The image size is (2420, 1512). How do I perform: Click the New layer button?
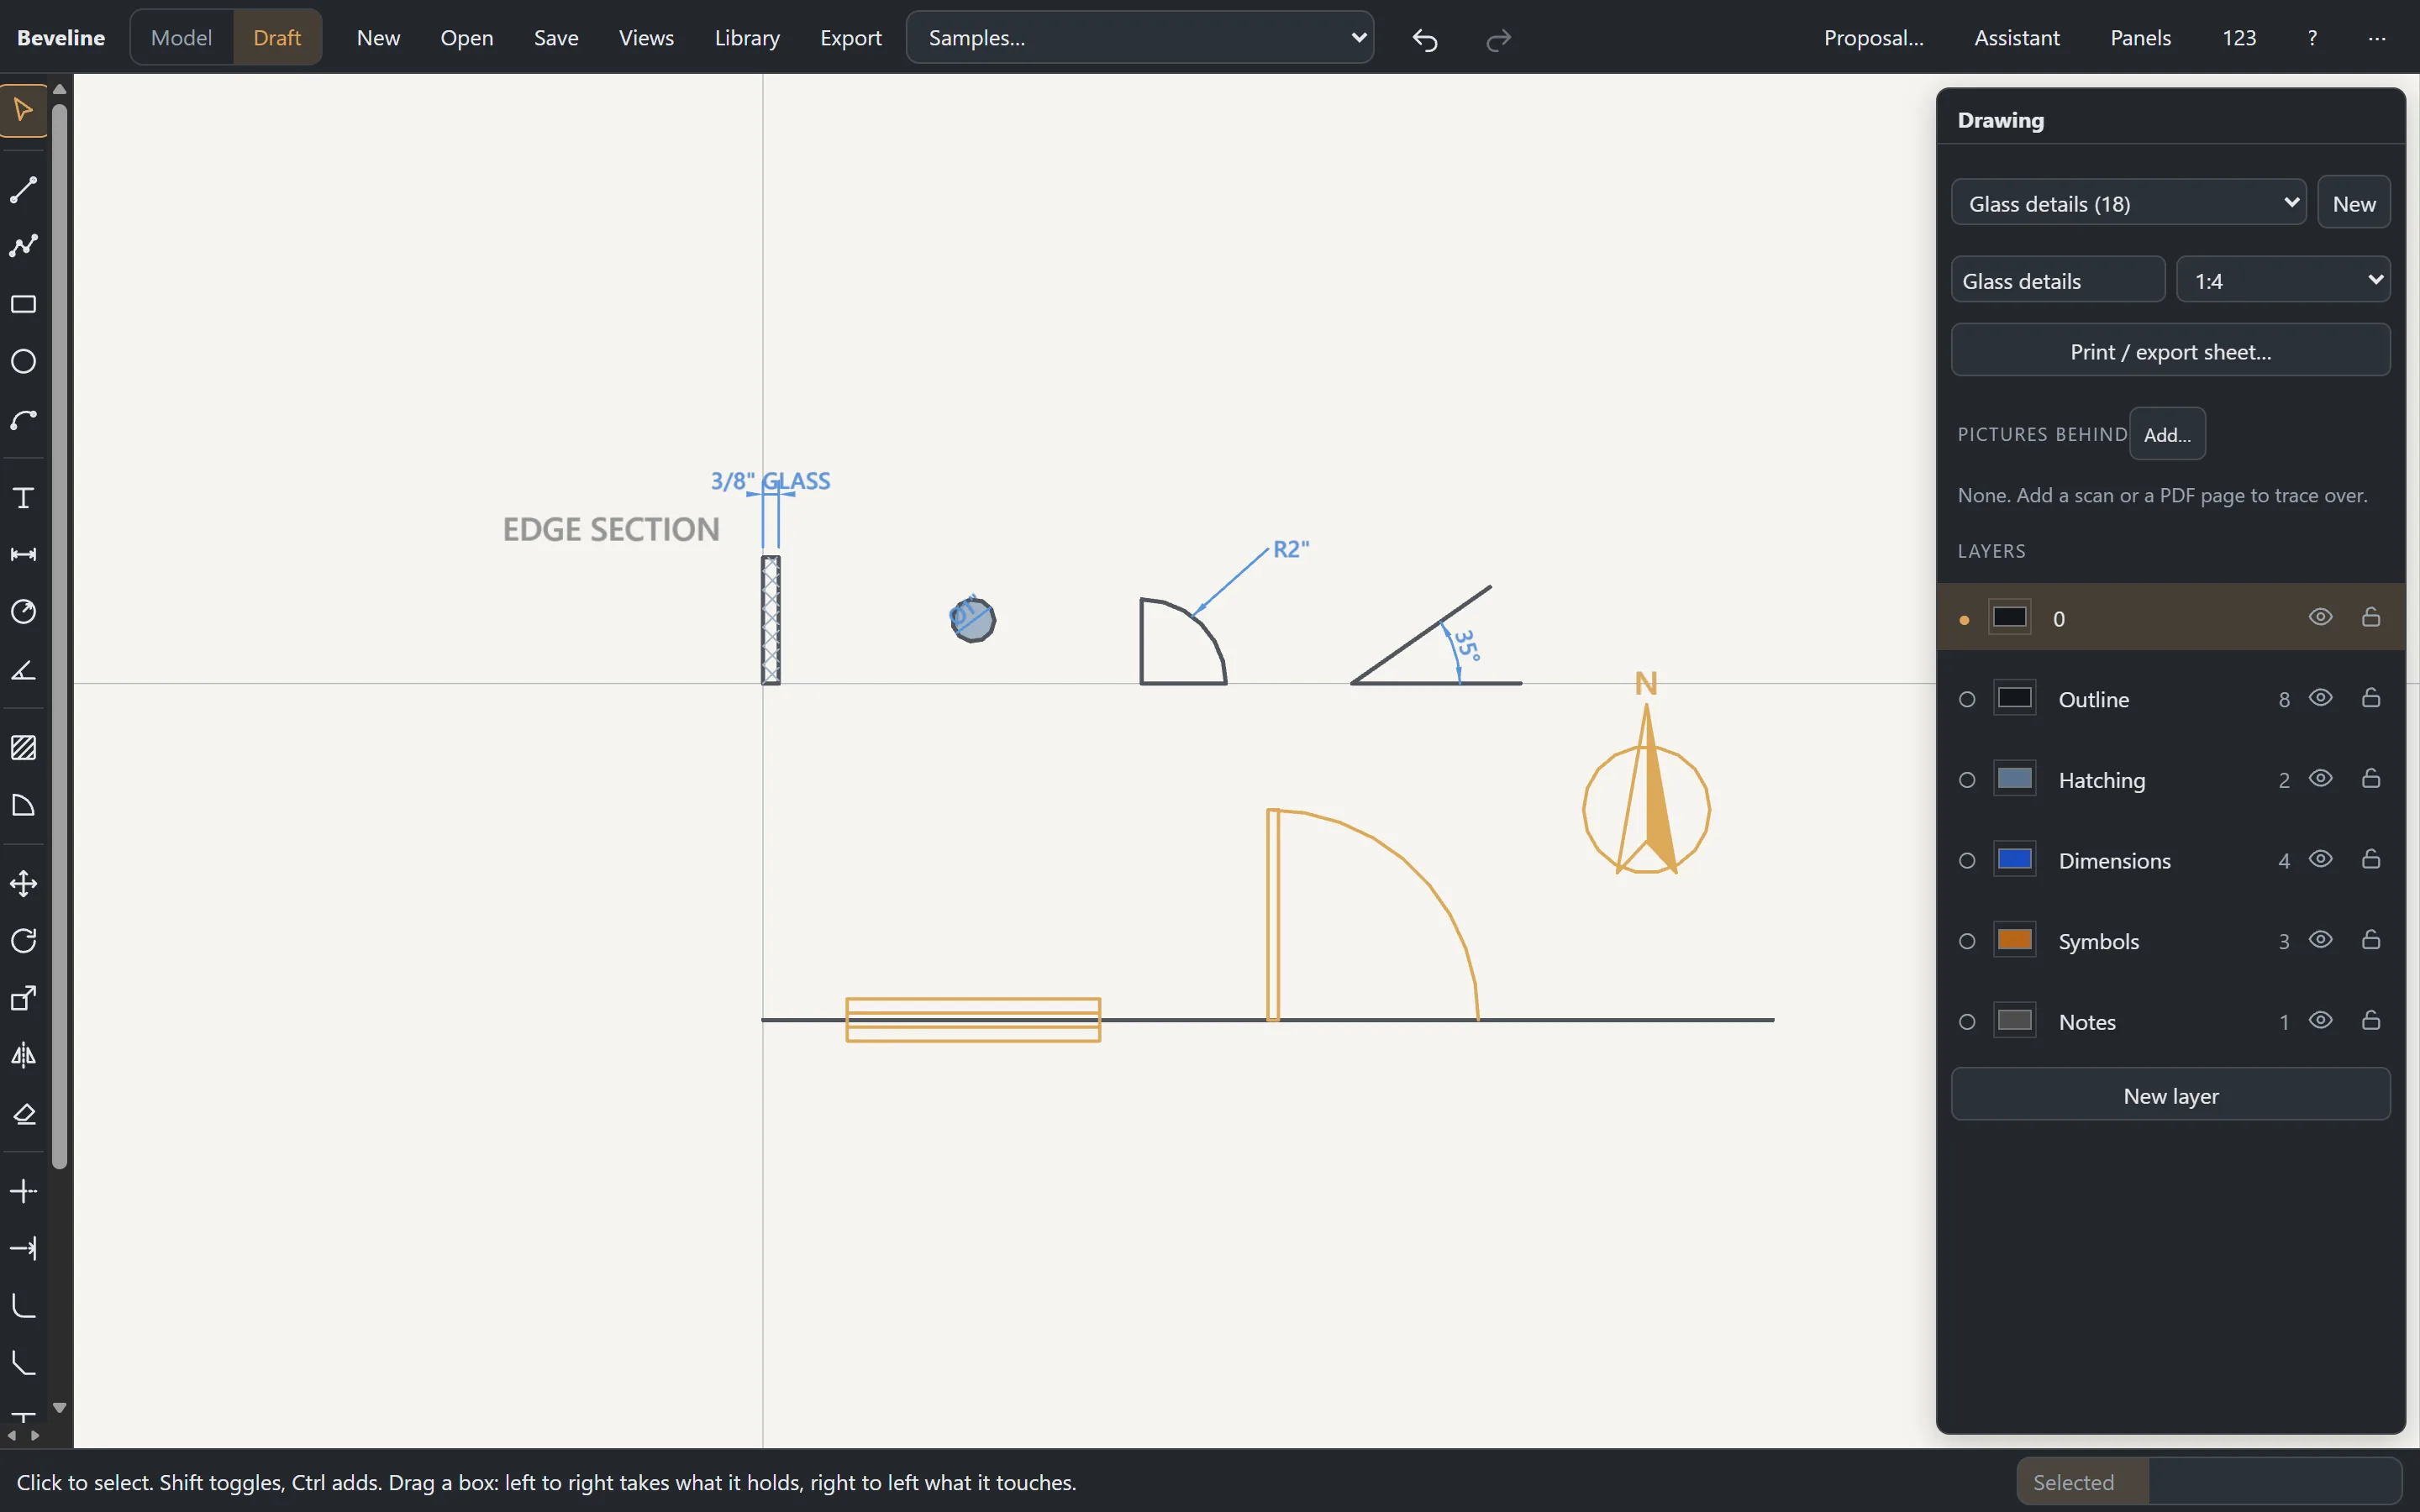point(2171,1095)
